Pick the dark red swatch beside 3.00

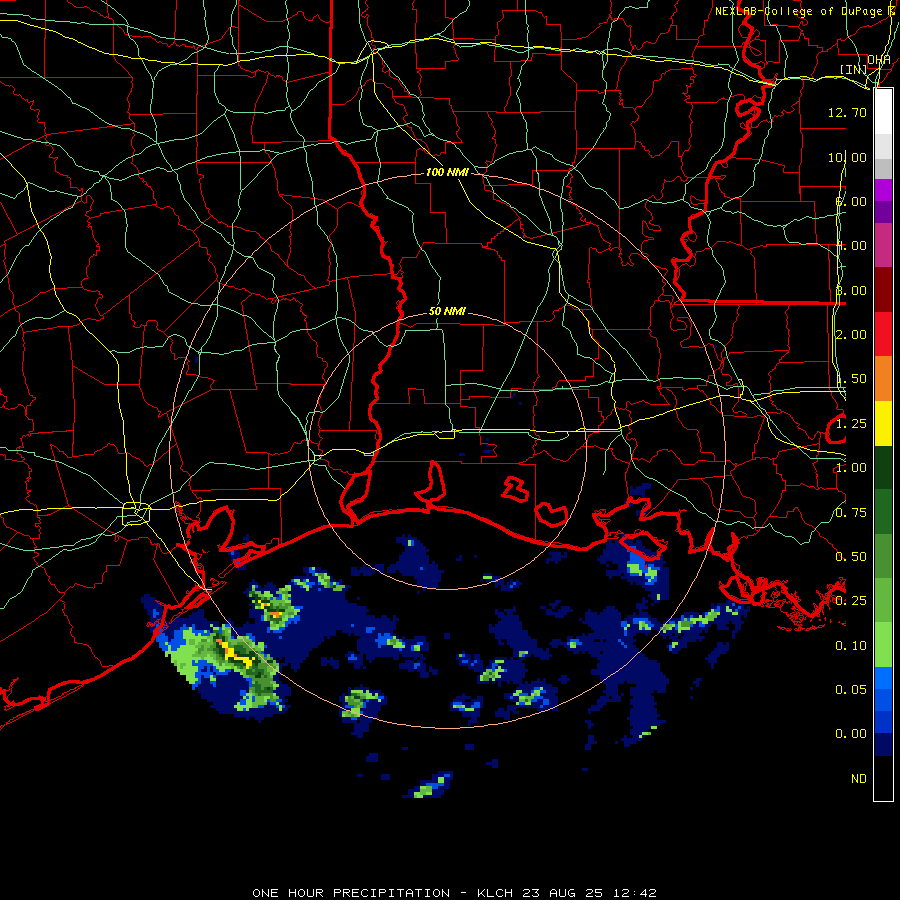pos(883,290)
